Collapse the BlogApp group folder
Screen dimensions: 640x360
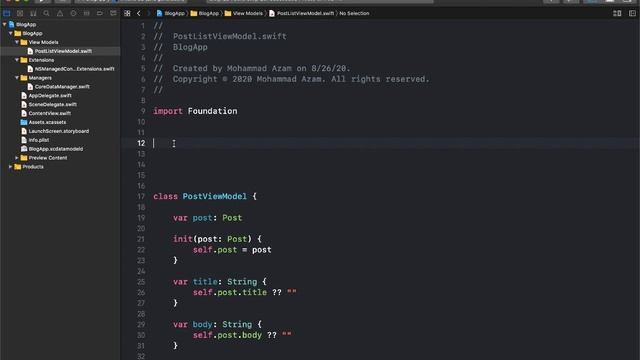(11, 33)
